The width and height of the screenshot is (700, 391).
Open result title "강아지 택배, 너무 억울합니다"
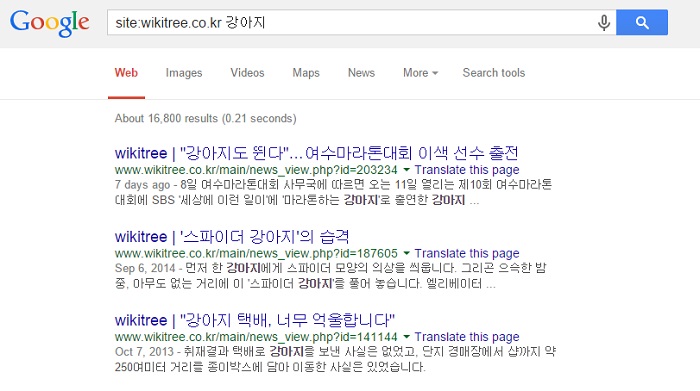coord(255,320)
